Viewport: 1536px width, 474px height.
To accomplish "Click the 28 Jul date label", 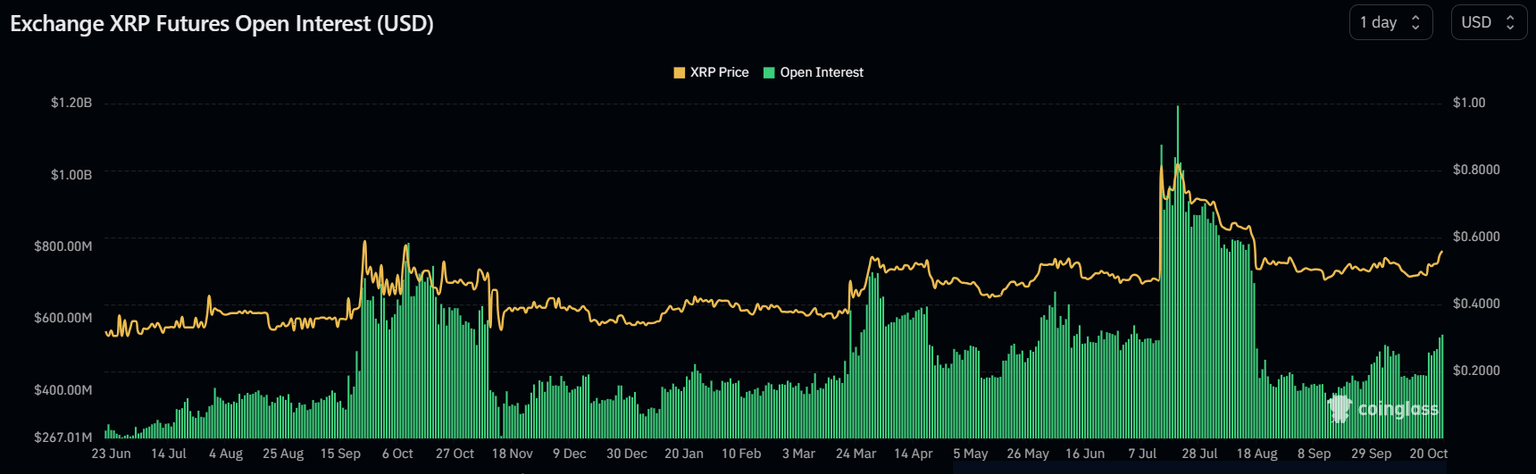I will pyautogui.click(x=1201, y=454).
